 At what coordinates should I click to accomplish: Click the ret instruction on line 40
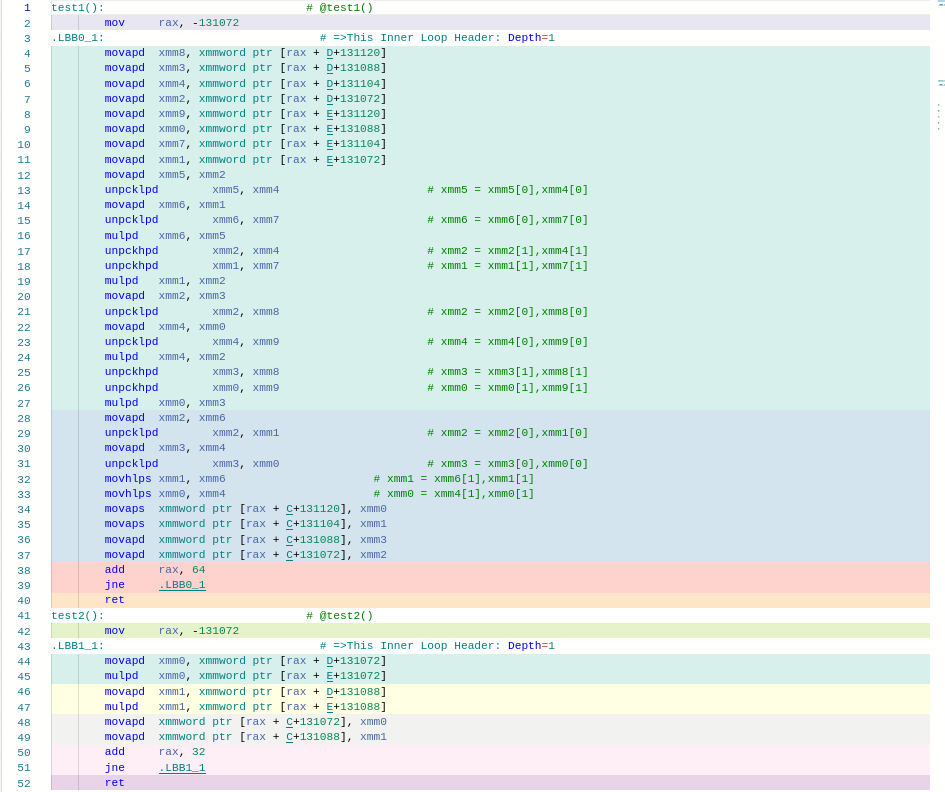[114, 600]
